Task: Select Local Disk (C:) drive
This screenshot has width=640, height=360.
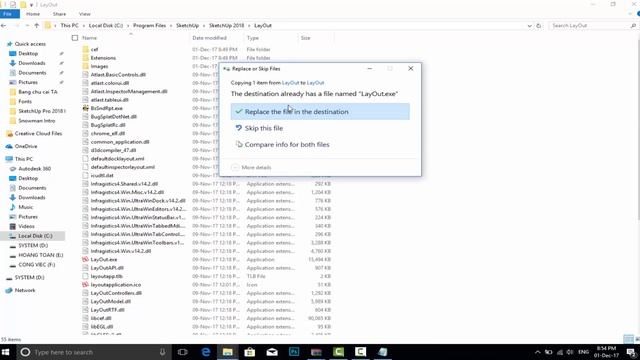Action: coord(35,236)
